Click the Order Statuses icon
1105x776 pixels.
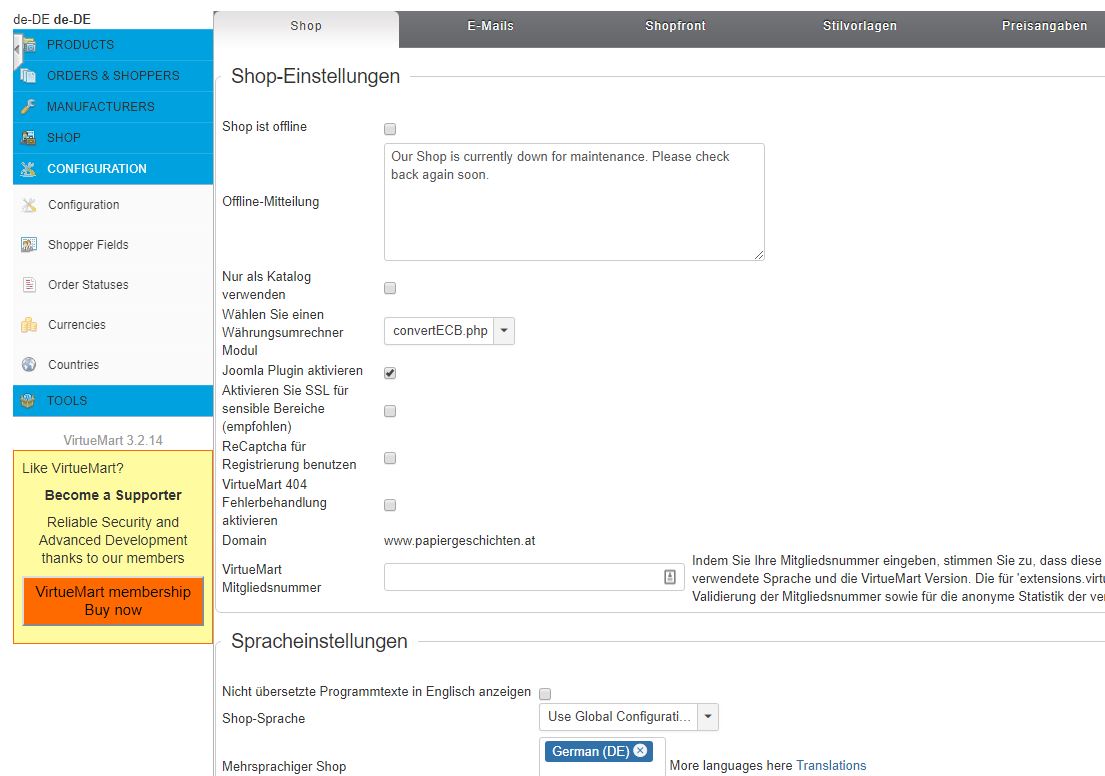tap(29, 285)
